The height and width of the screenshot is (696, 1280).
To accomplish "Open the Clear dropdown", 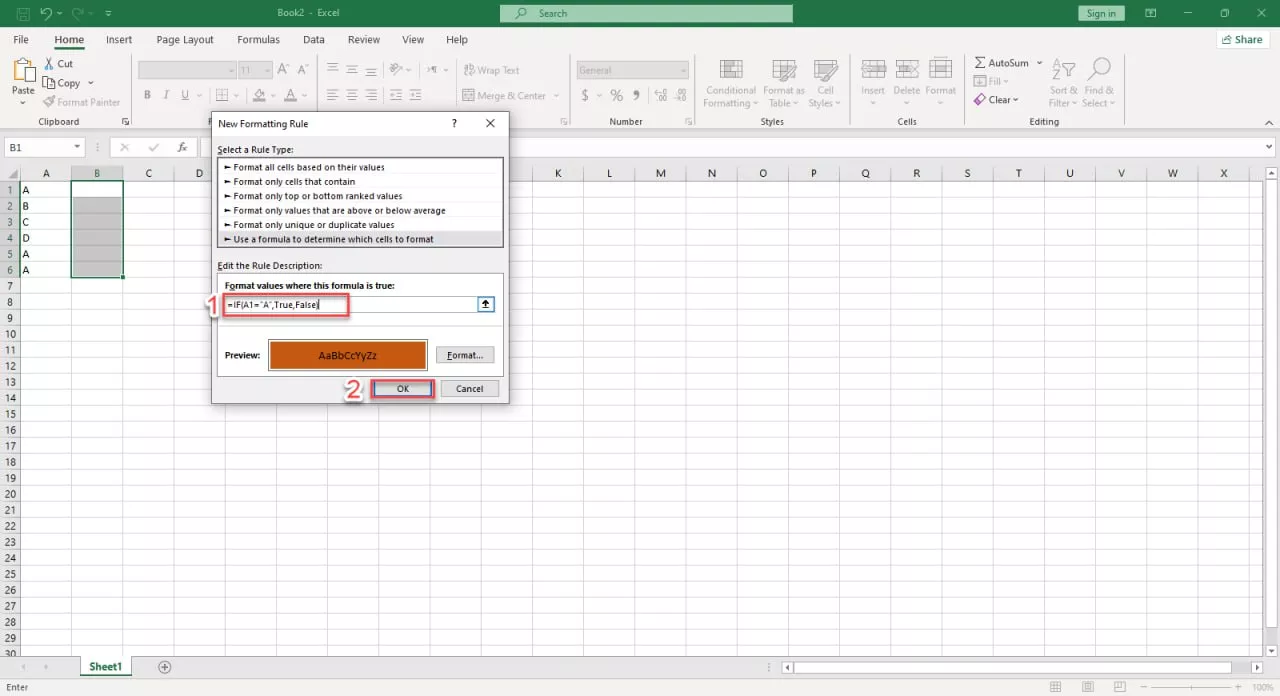I will pyautogui.click(x=996, y=100).
